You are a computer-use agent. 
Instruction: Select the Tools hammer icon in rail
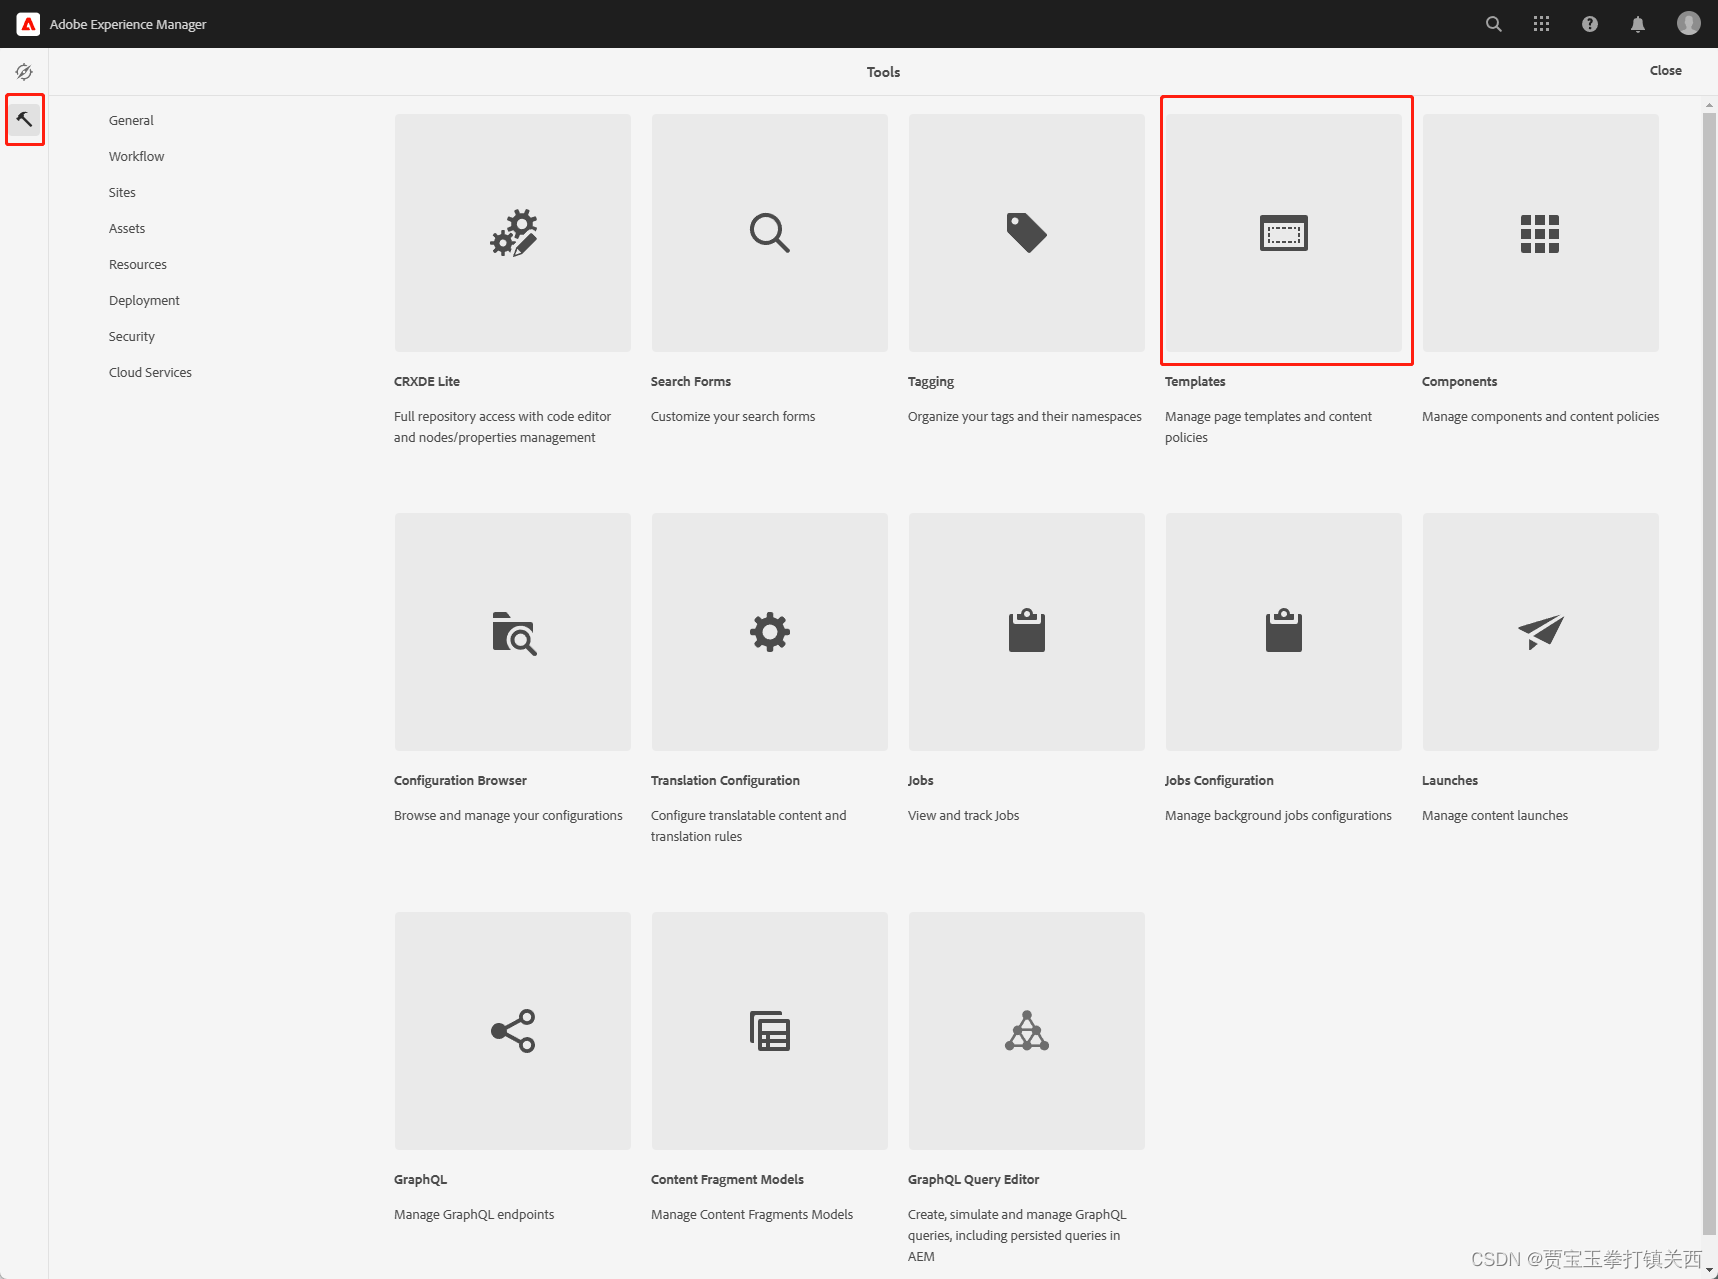(x=24, y=120)
